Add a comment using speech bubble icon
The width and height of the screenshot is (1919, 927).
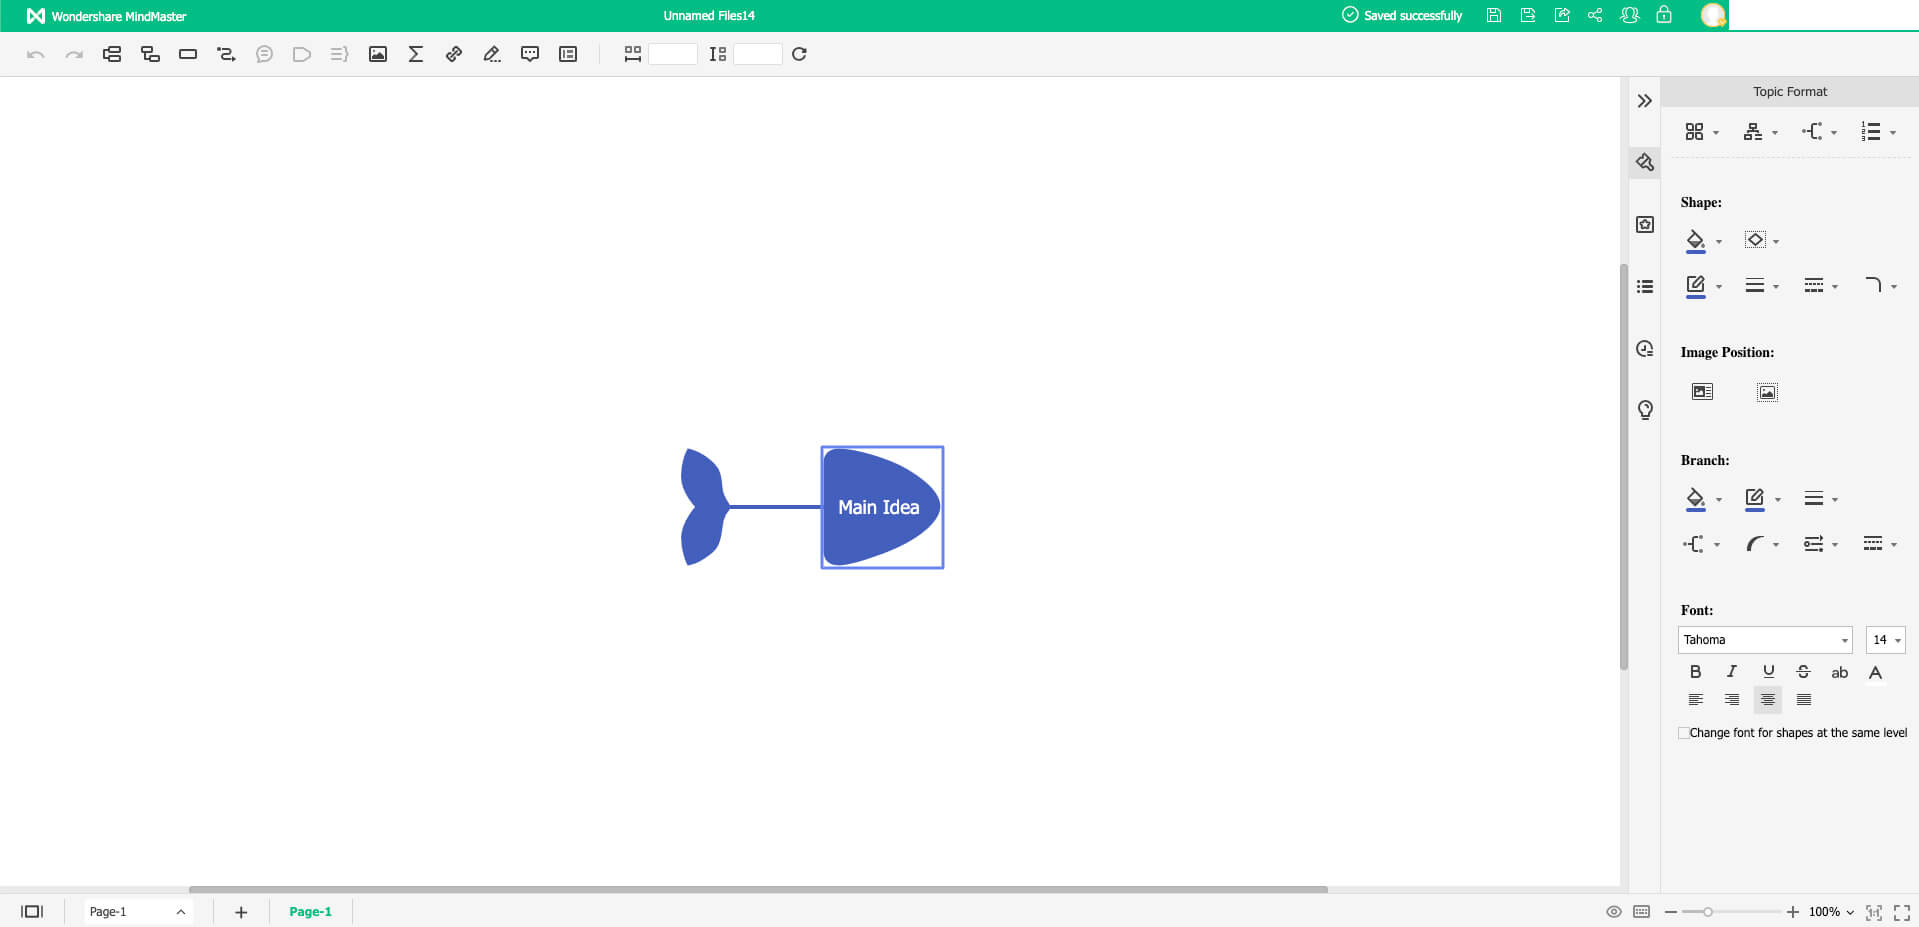point(530,54)
